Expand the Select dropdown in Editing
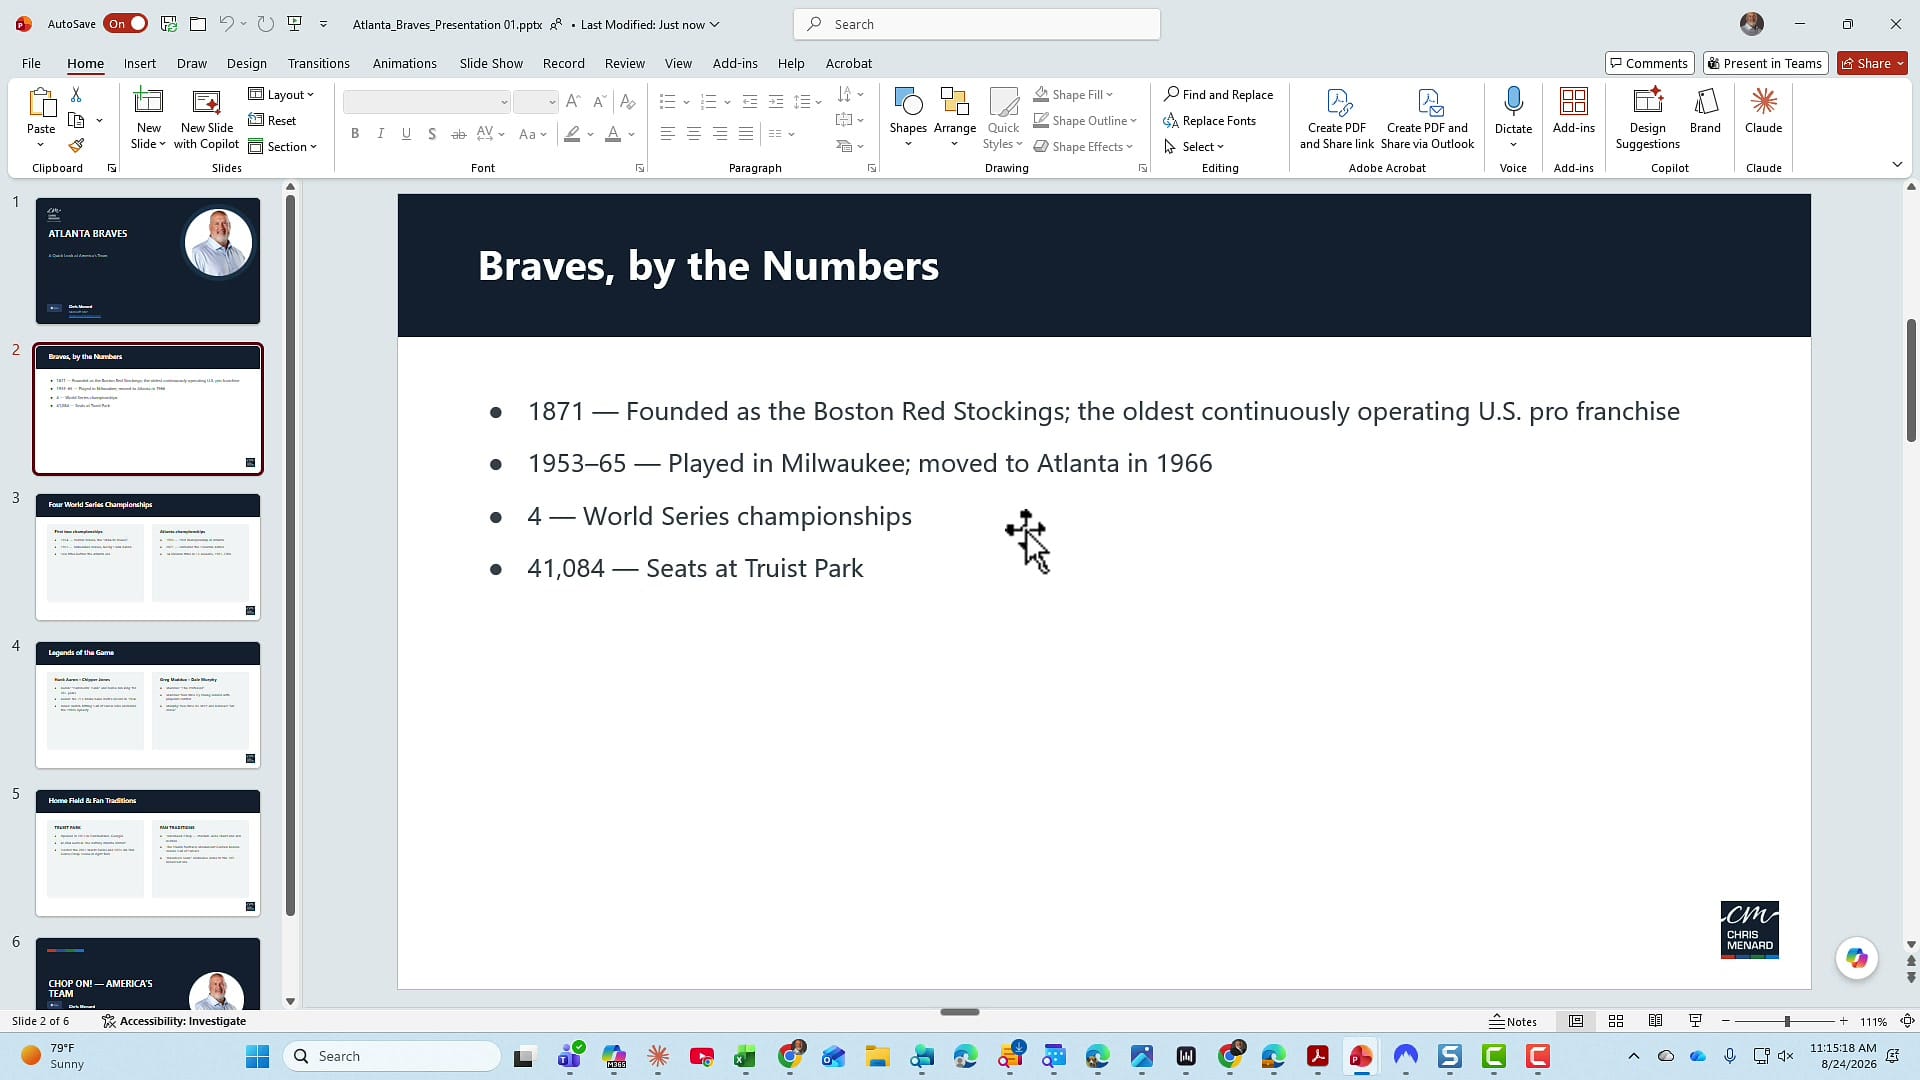This screenshot has height=1080, width=1920. point(1194,146)
